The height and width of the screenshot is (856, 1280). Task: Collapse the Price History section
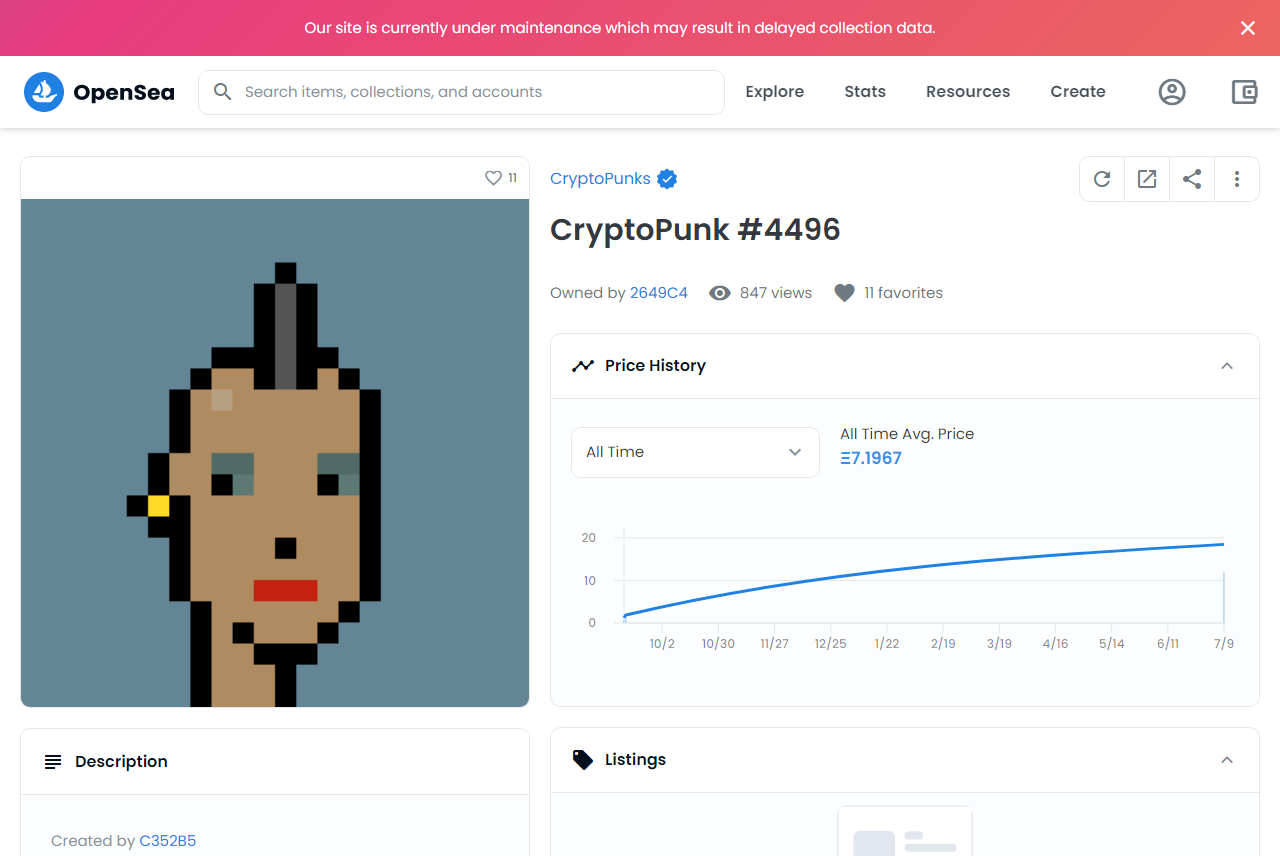(1227, 366)
